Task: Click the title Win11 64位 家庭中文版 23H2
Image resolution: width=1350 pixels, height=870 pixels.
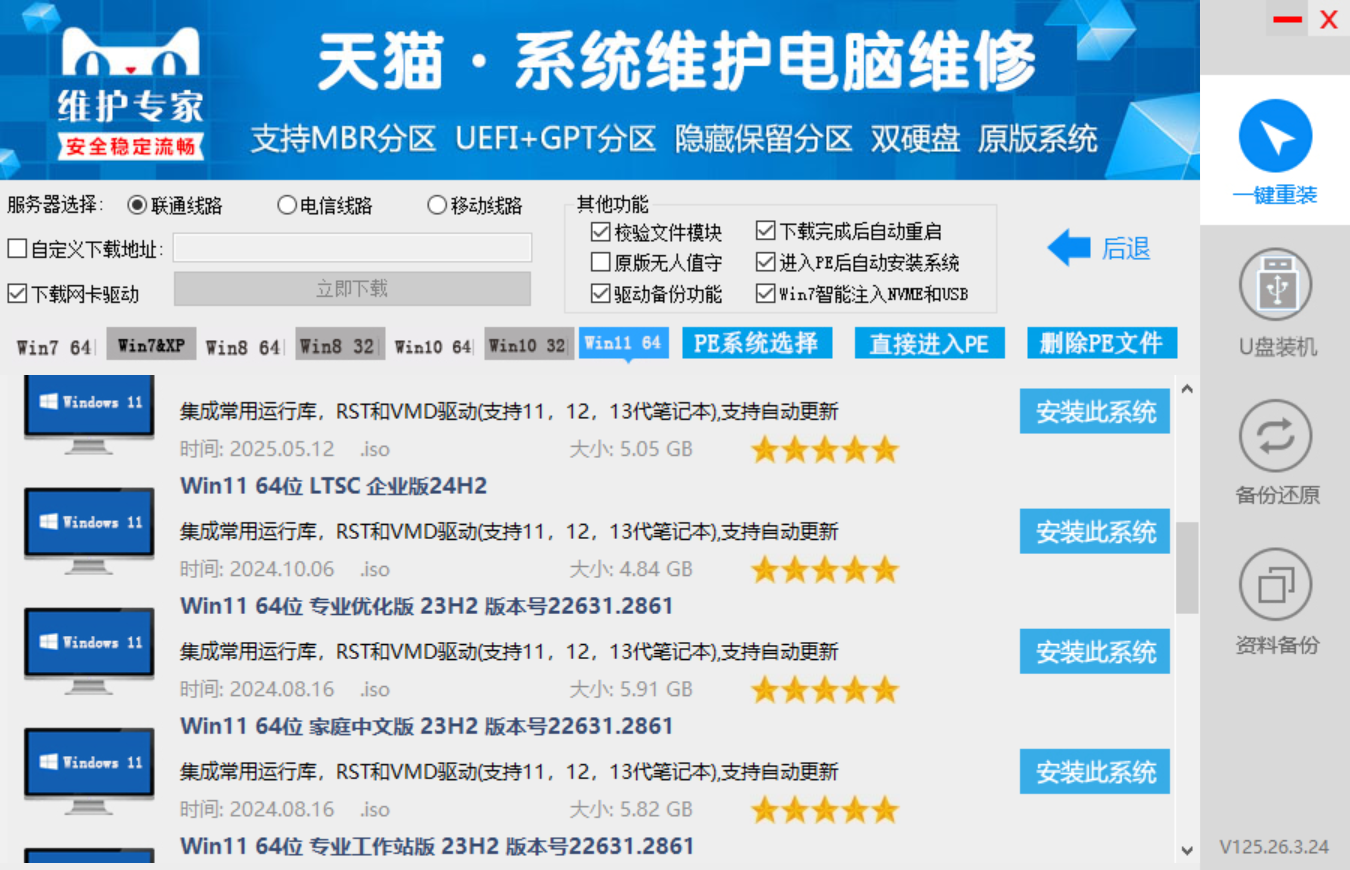Action: 426,726
